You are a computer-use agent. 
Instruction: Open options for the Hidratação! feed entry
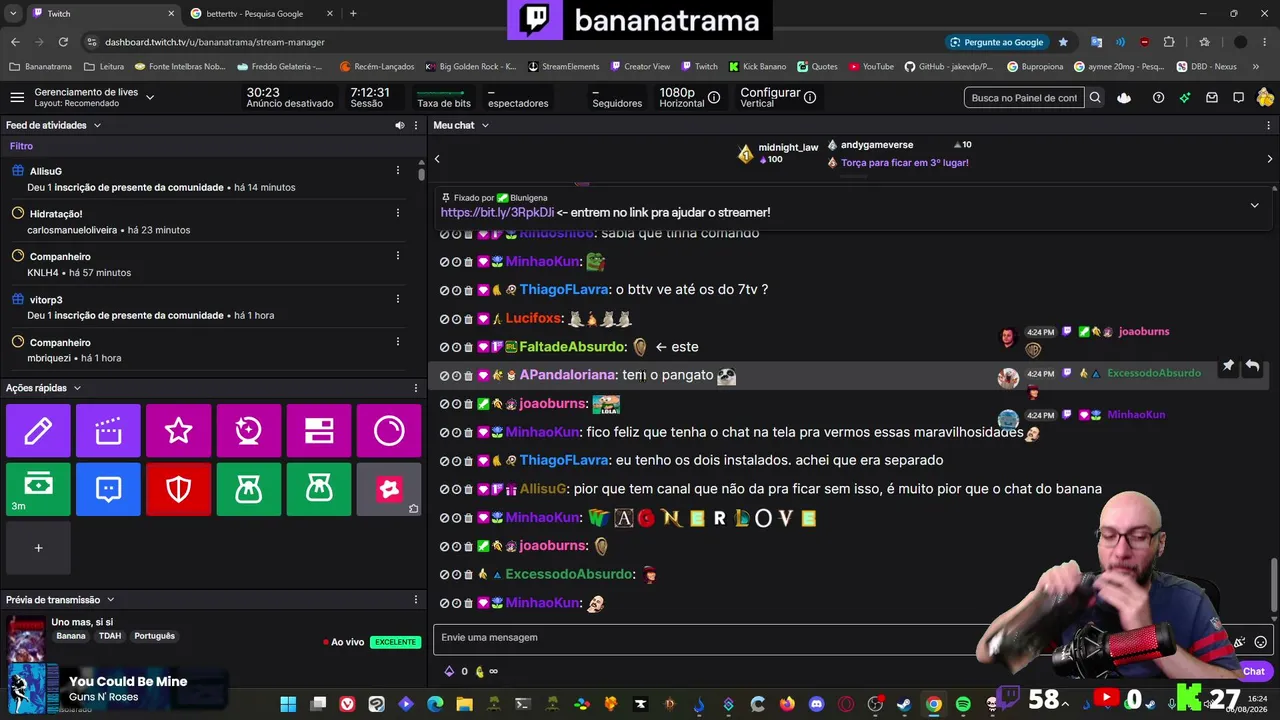pyautogui.click(x=398, y=213)
